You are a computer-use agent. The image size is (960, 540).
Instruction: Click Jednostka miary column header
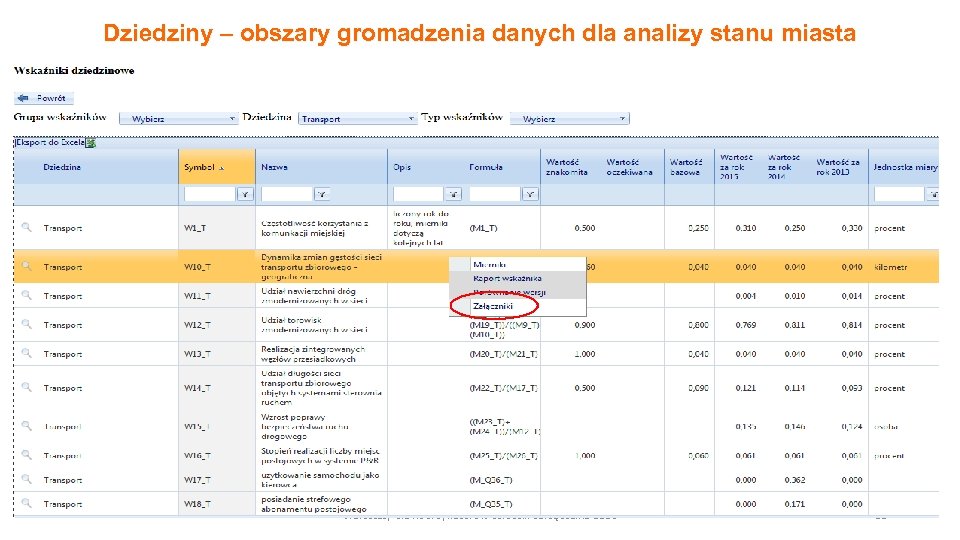pyautogui.click(x=905, y=167)
